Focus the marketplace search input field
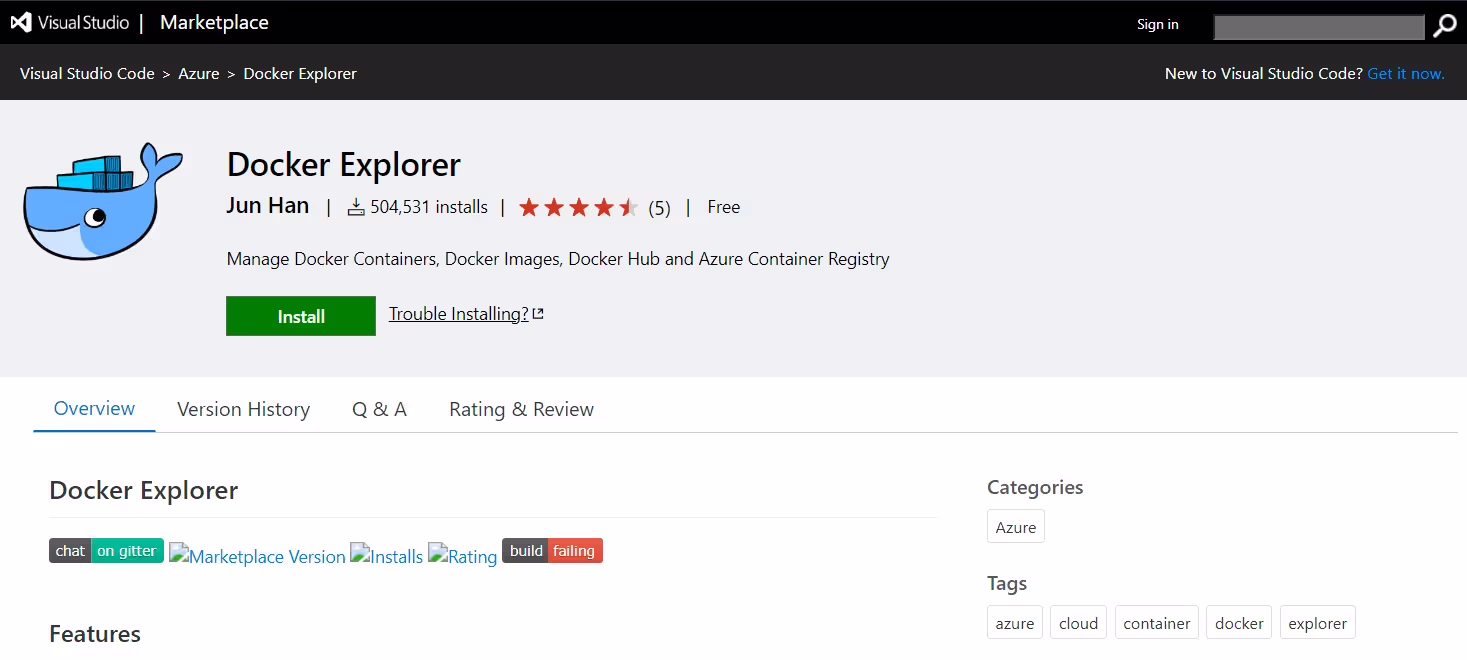 1318,27
